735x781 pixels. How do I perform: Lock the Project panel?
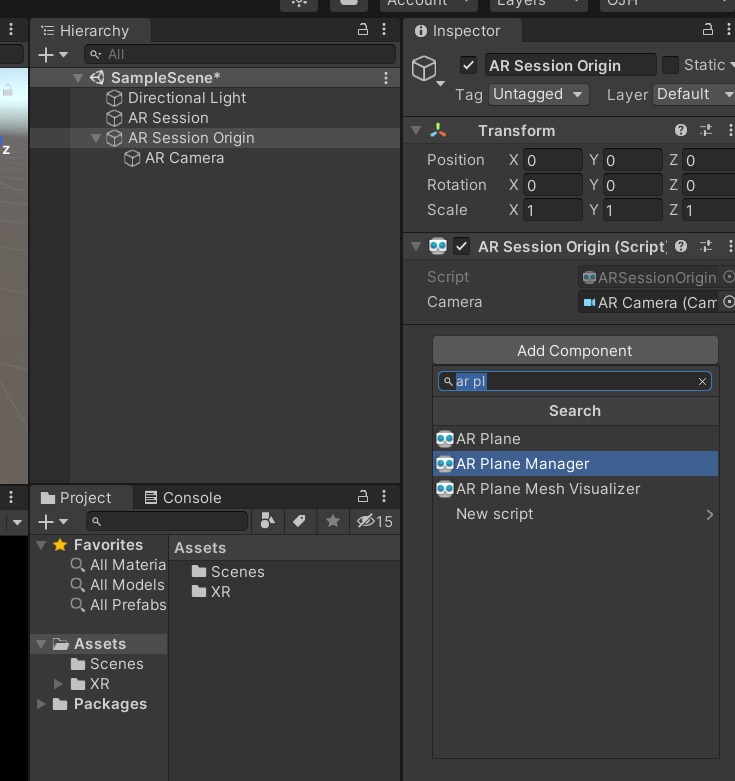[x=363, y=497]
